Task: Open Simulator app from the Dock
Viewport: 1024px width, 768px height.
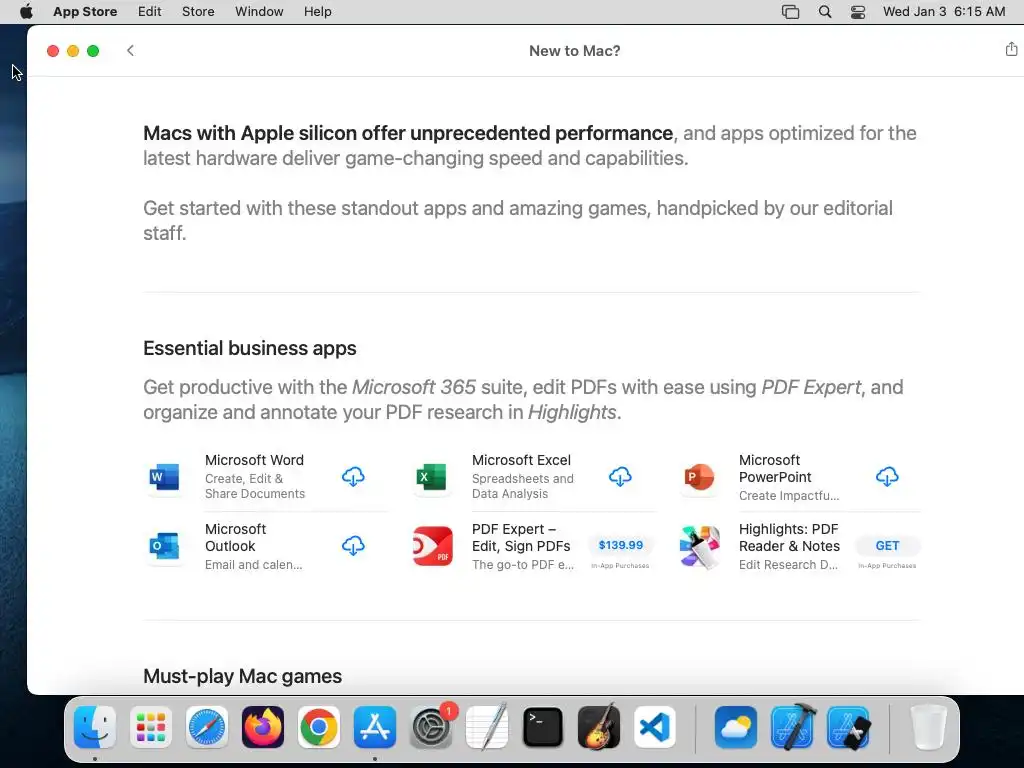Action: (x=848, y=727)
